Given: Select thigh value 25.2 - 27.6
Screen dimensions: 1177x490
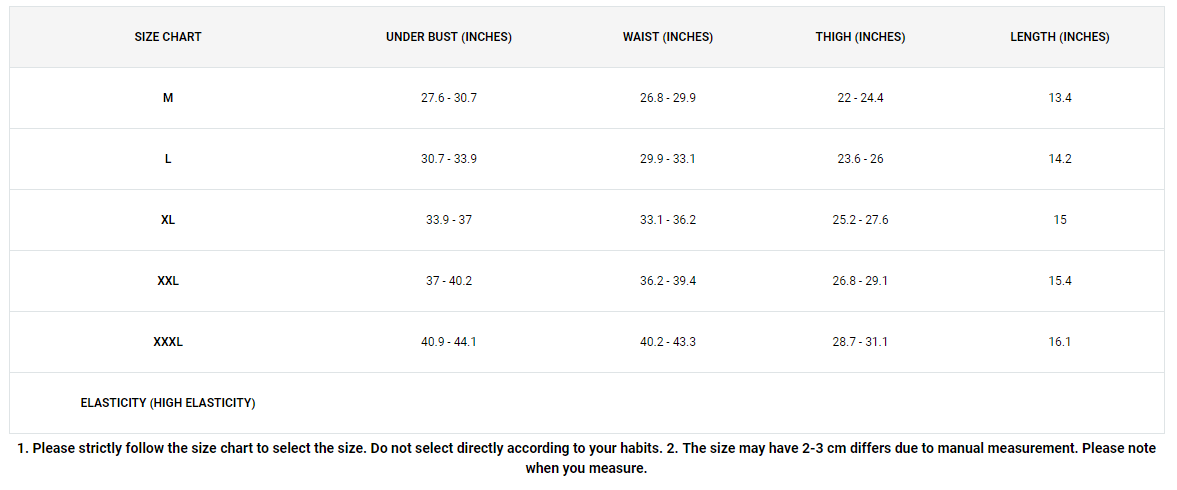Looking at the screenshot, I should pos(860,220).
